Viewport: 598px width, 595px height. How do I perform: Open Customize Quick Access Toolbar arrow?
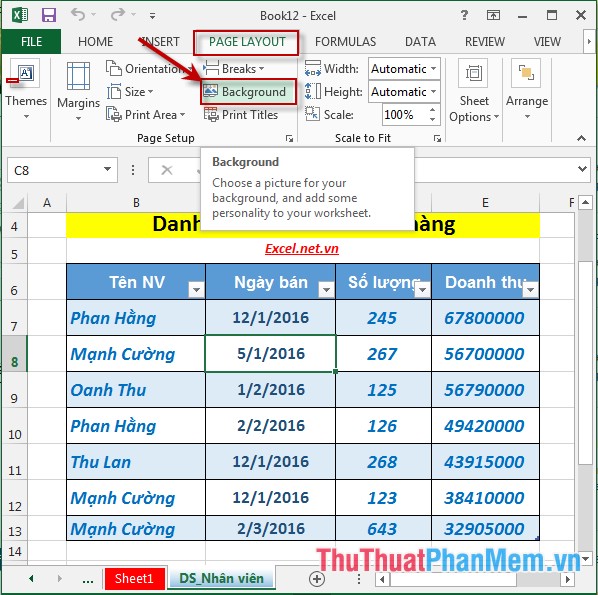click(152, 16)
